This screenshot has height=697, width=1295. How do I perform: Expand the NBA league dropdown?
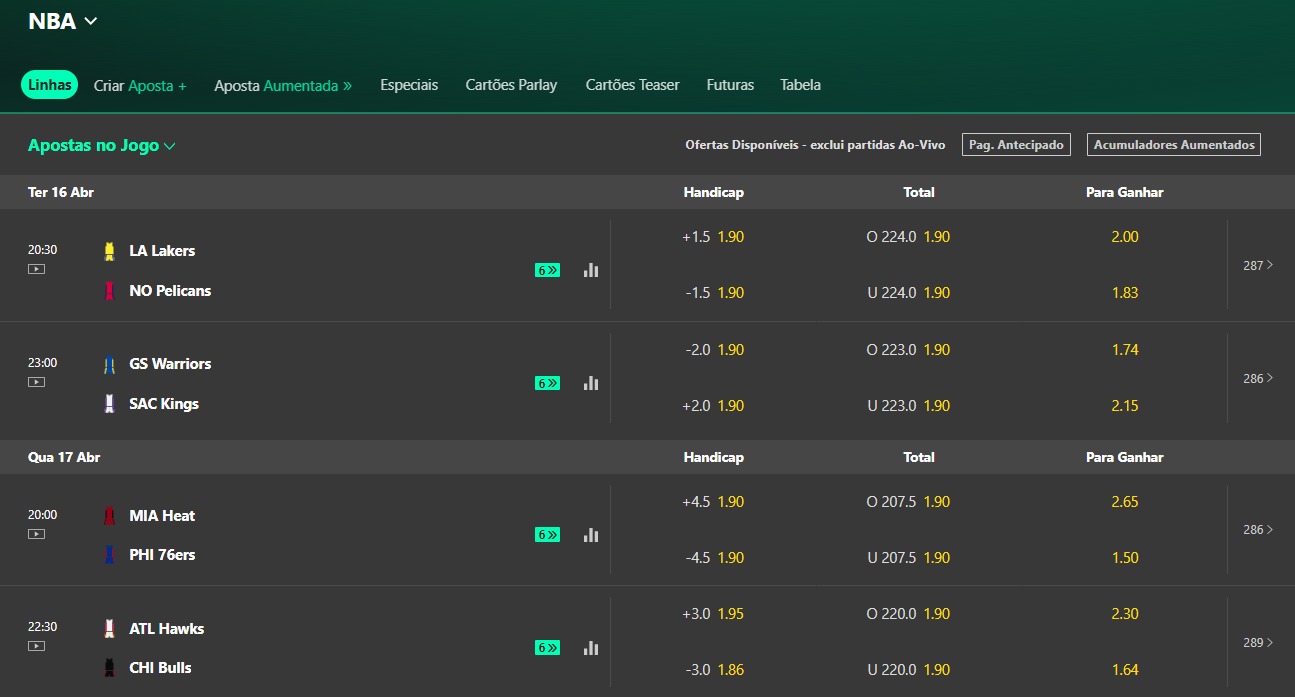pos(62,20)
